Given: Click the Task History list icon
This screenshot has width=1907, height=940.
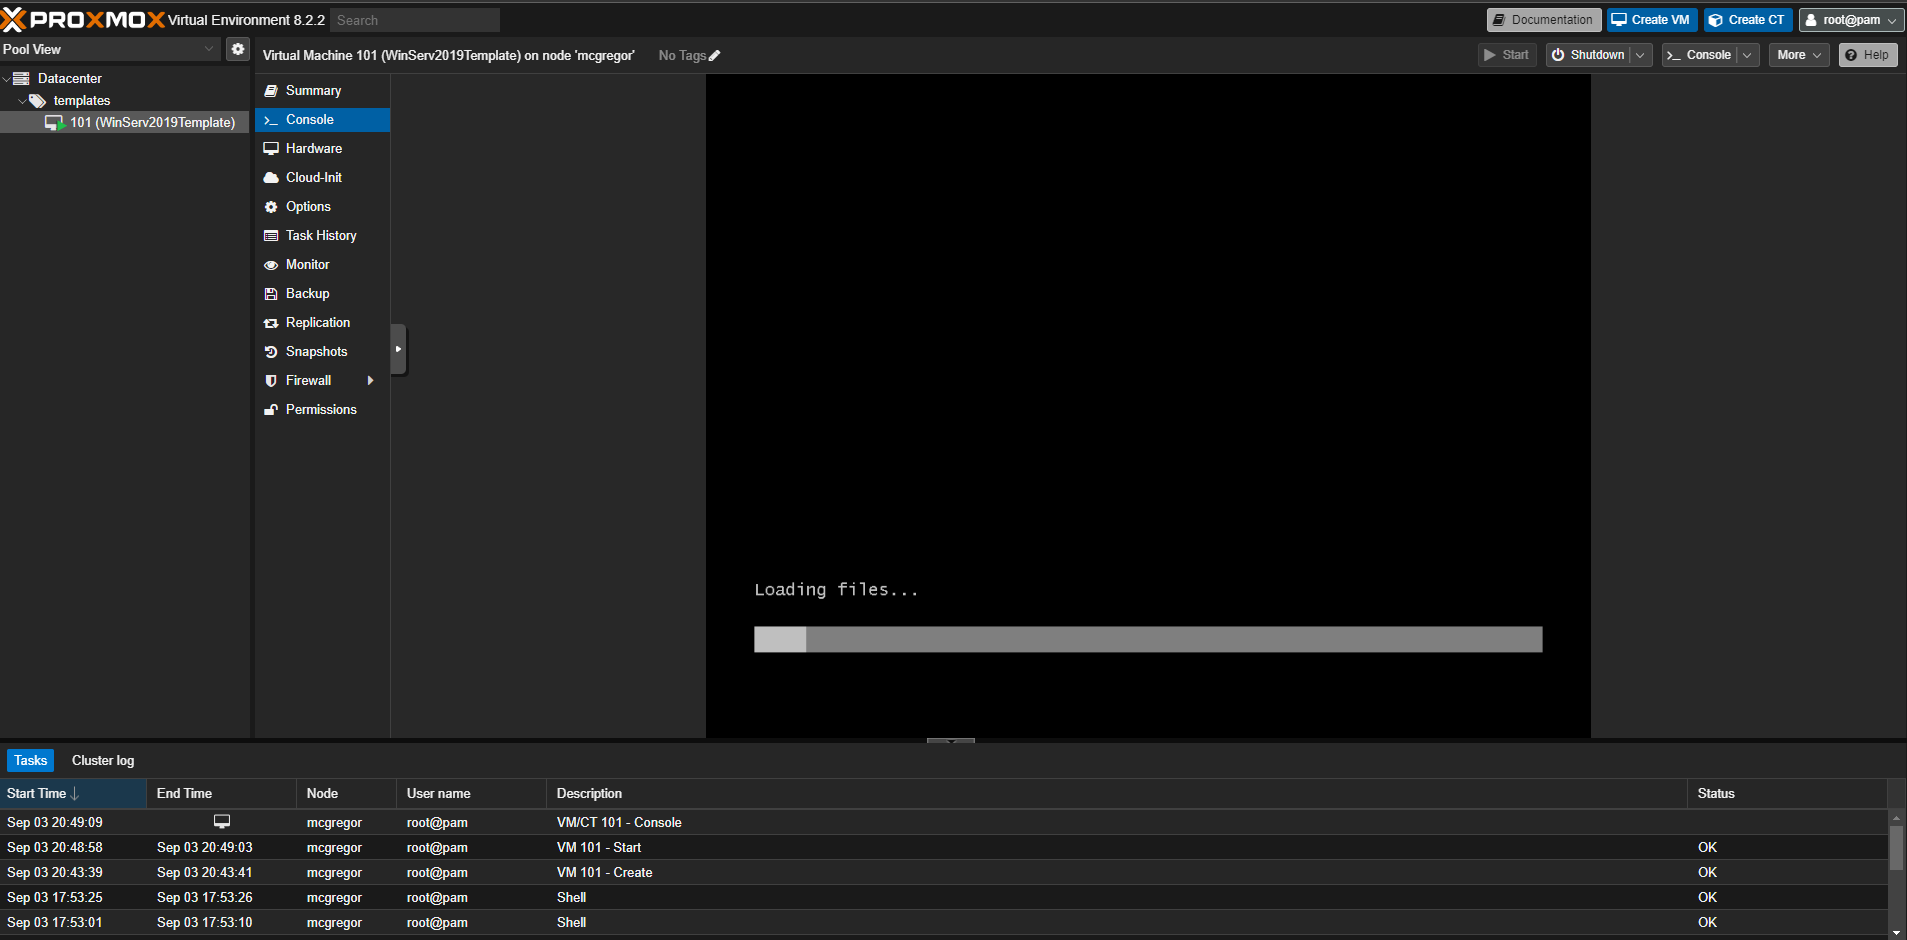Looking at the screenshot, I should click(271, 236).
